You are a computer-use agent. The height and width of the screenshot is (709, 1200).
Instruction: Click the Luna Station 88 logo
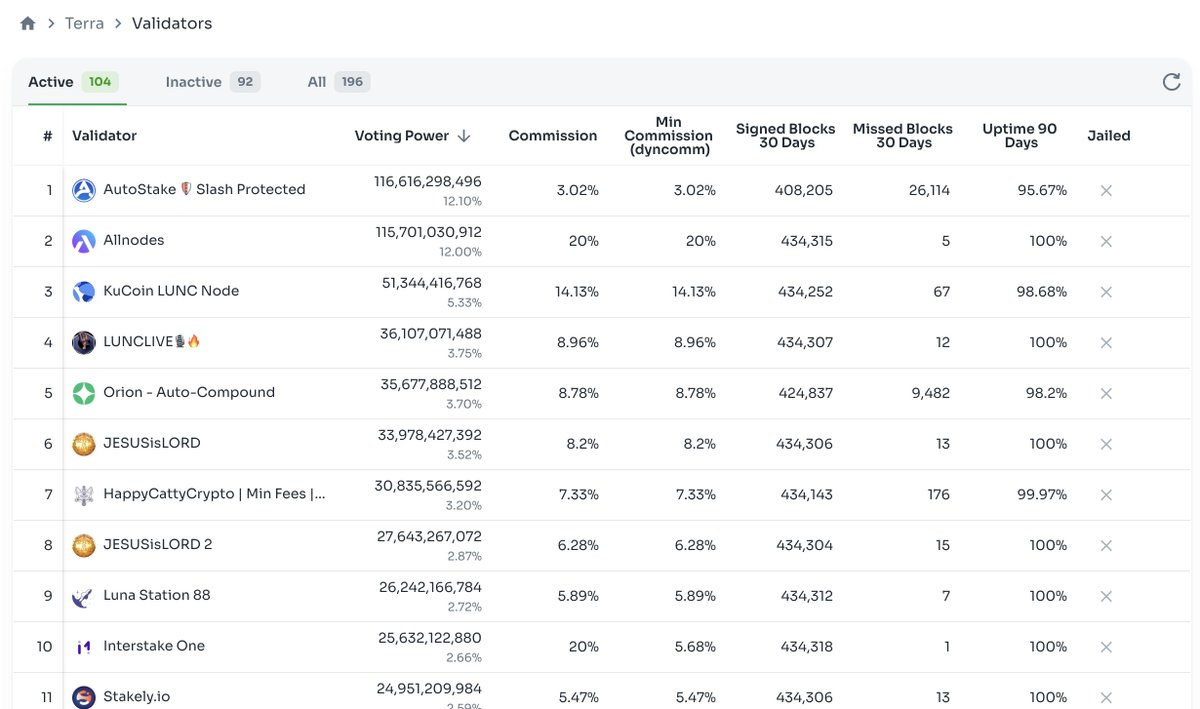(x=83, y=595)
